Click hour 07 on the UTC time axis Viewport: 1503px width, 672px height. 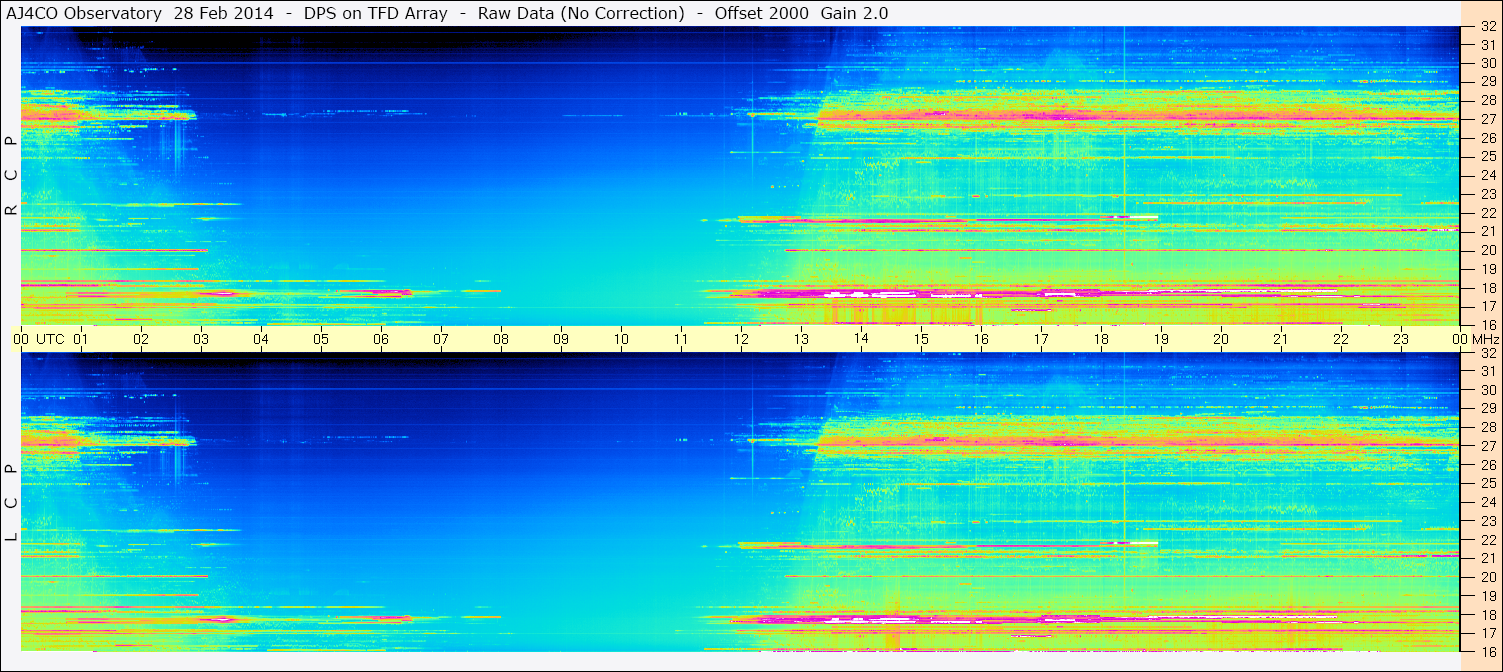[x=441, y=339]
